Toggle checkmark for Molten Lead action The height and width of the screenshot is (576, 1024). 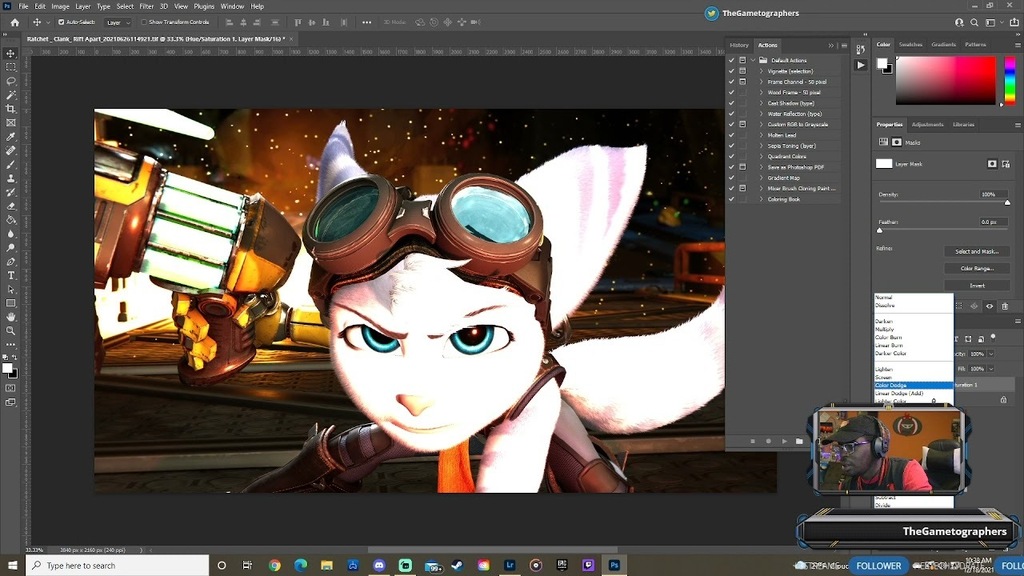pyautogui.click(x=731, y=135)
